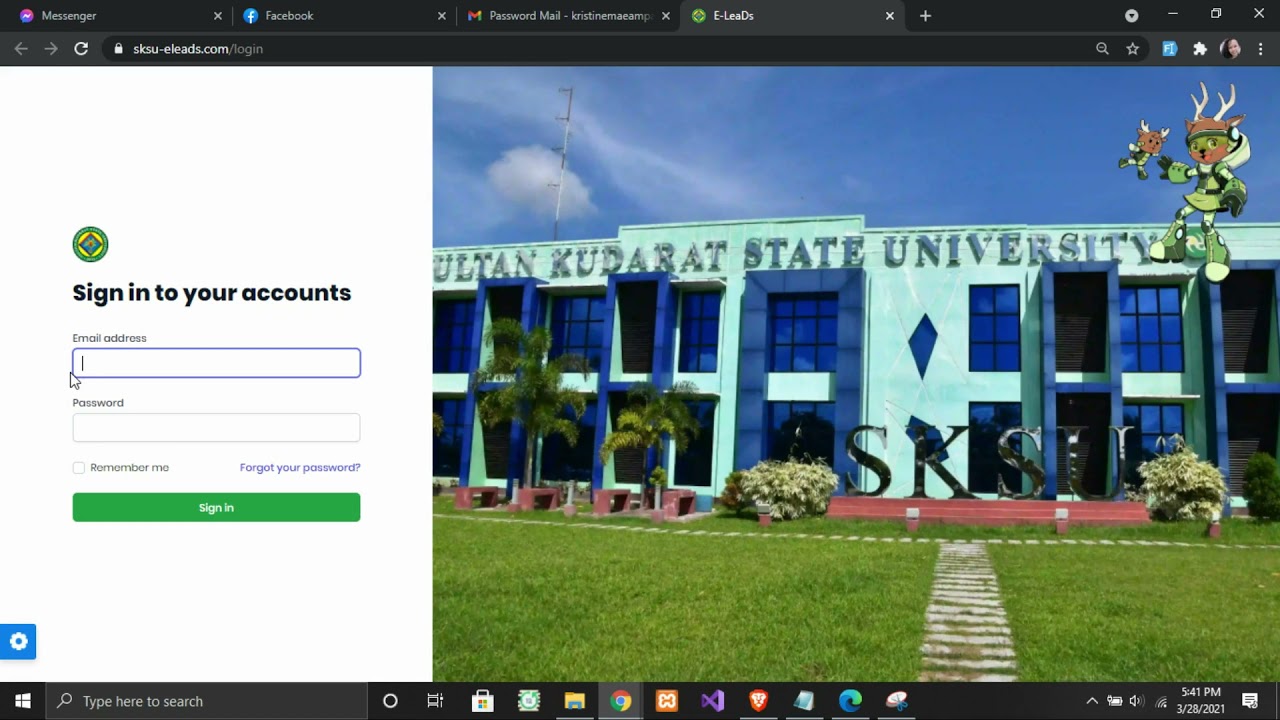Open the tab search dropdown arrow
Screen dimensions: 1280x720
(x=1131, y=16)
